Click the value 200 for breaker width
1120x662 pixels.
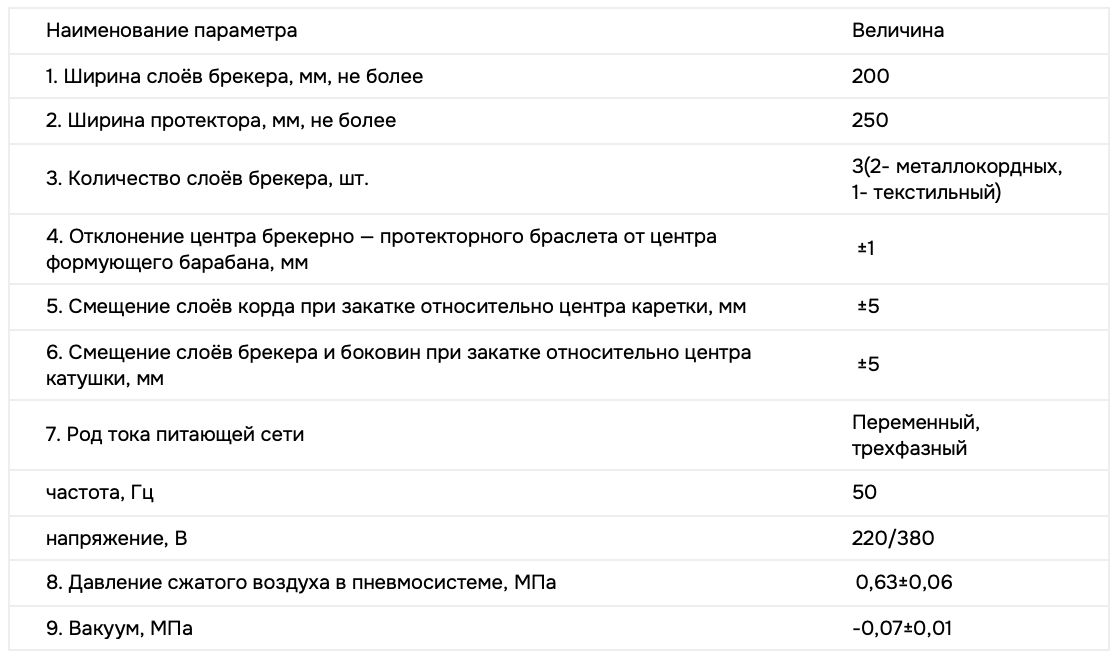[870, 76]
